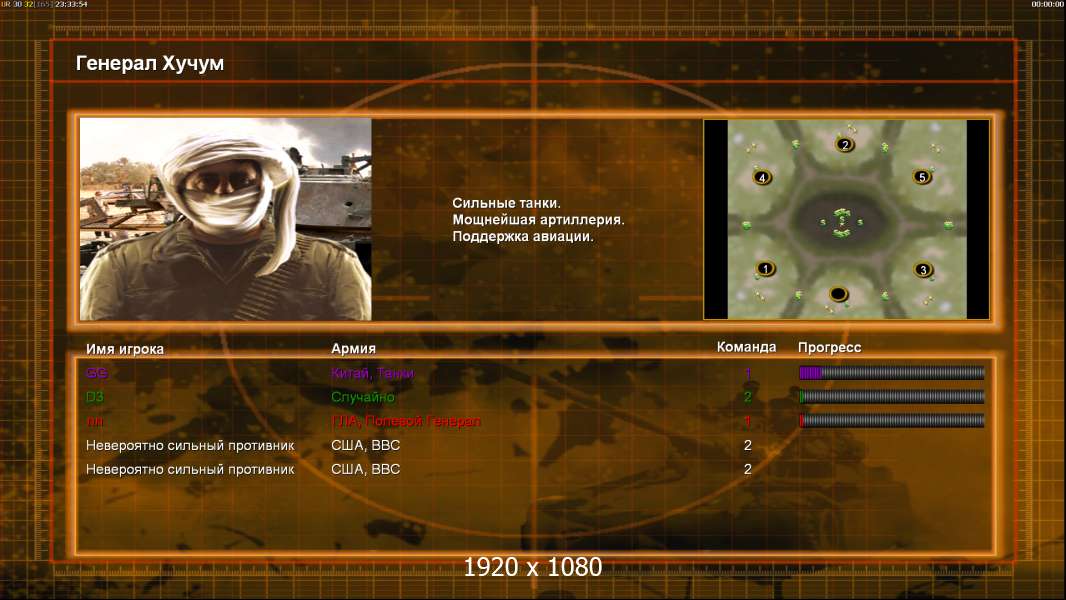Viewport: 1066px width, 600px height.
Task: Select start position 2 on the map
Action: click(x=844, y=144)
